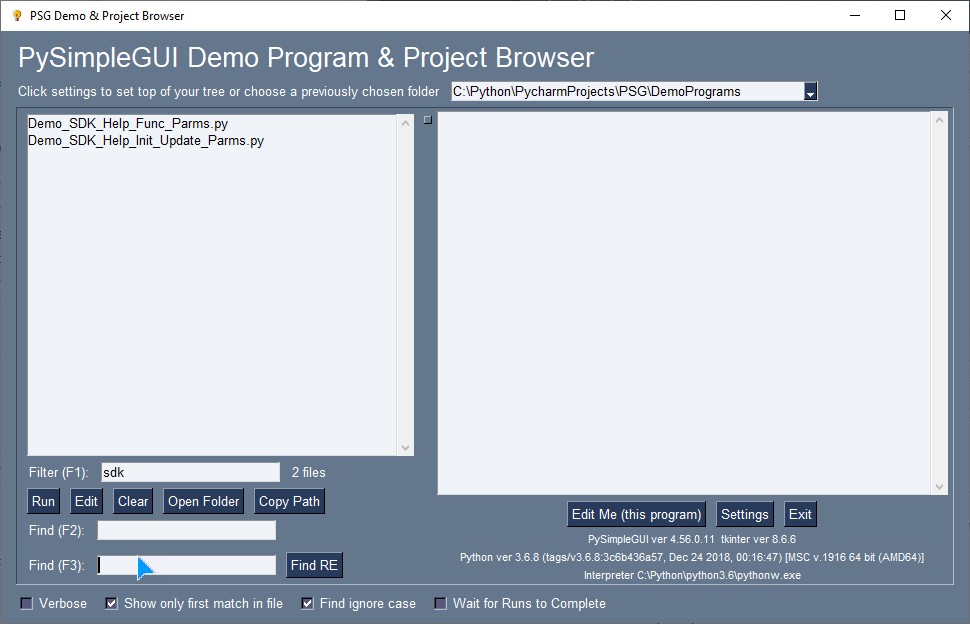Click Open Folder button

tap(204, 502)
